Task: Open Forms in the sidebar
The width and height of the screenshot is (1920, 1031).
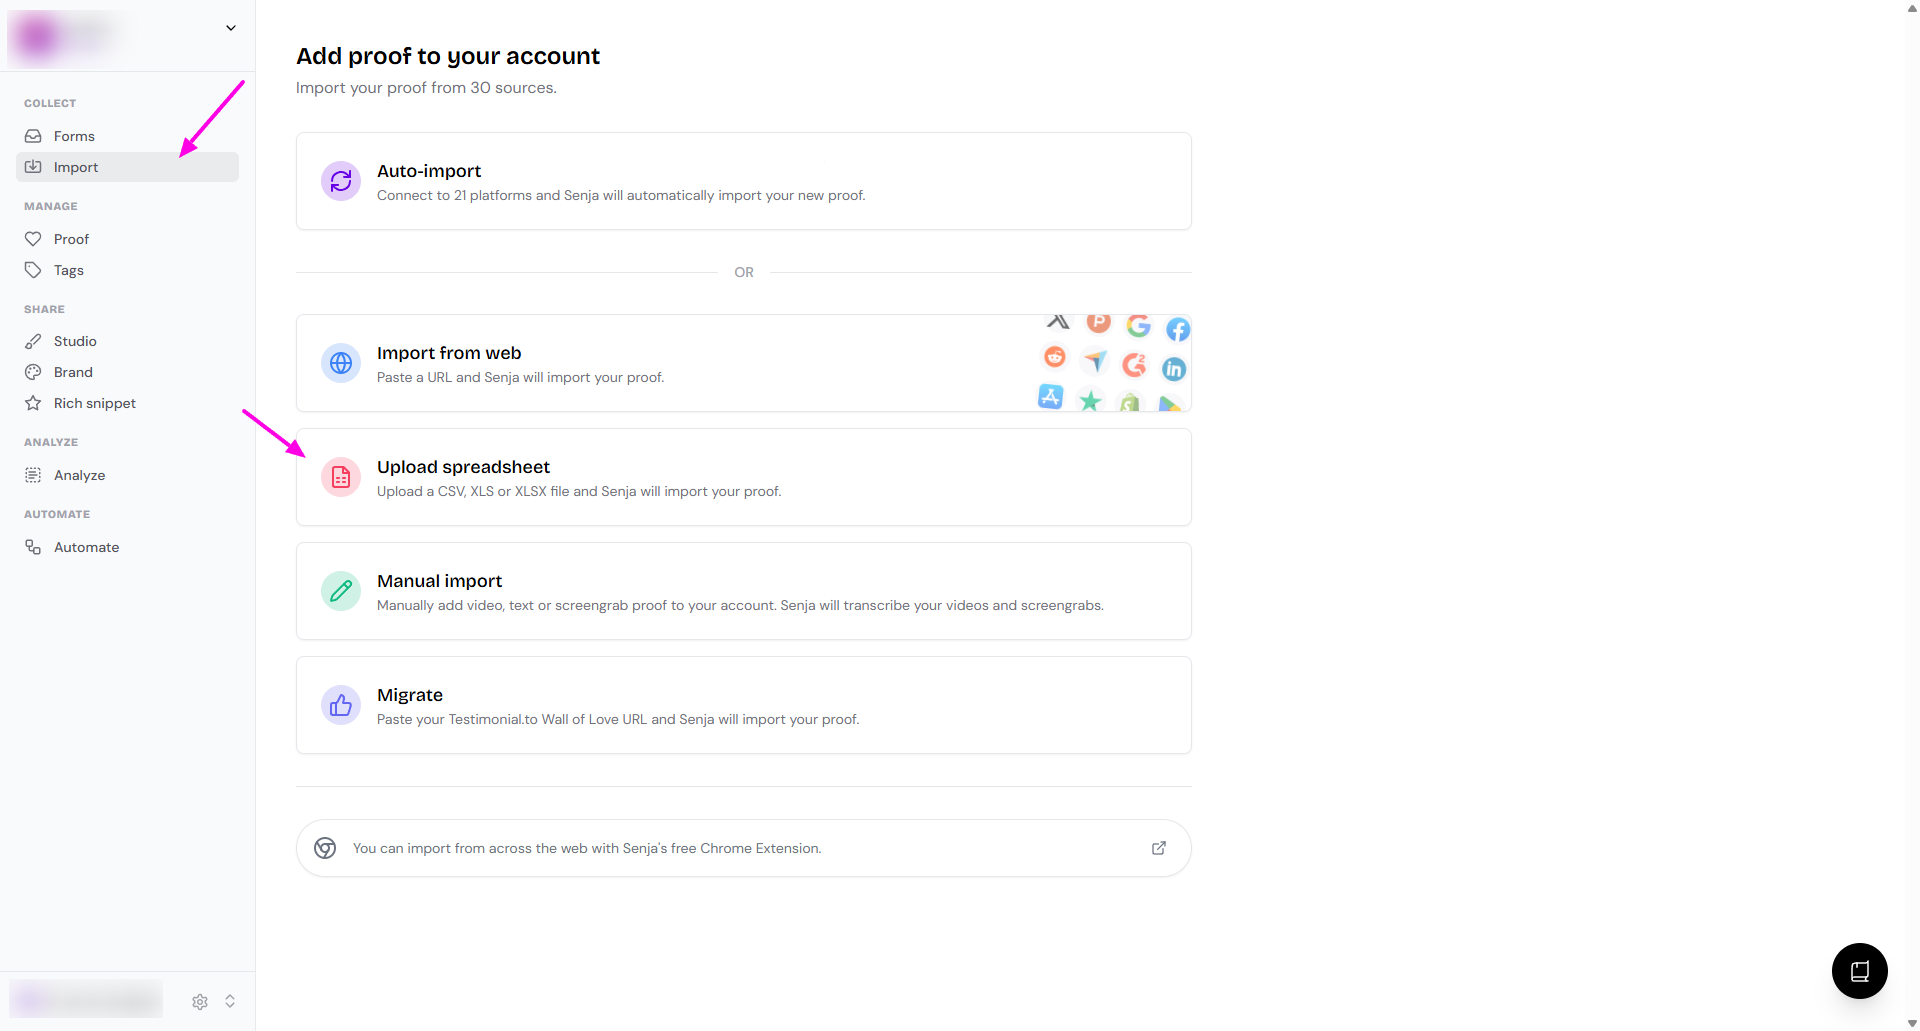Action: click(x=74, y=136)
